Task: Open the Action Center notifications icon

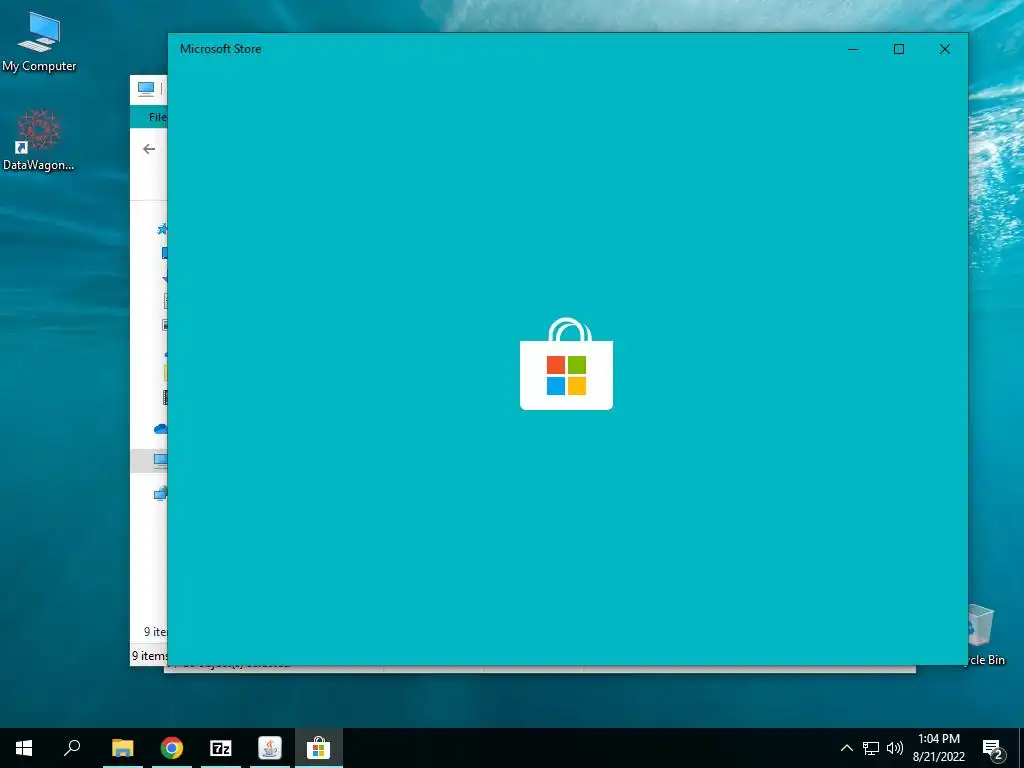Action: click(x=993, y=749)
